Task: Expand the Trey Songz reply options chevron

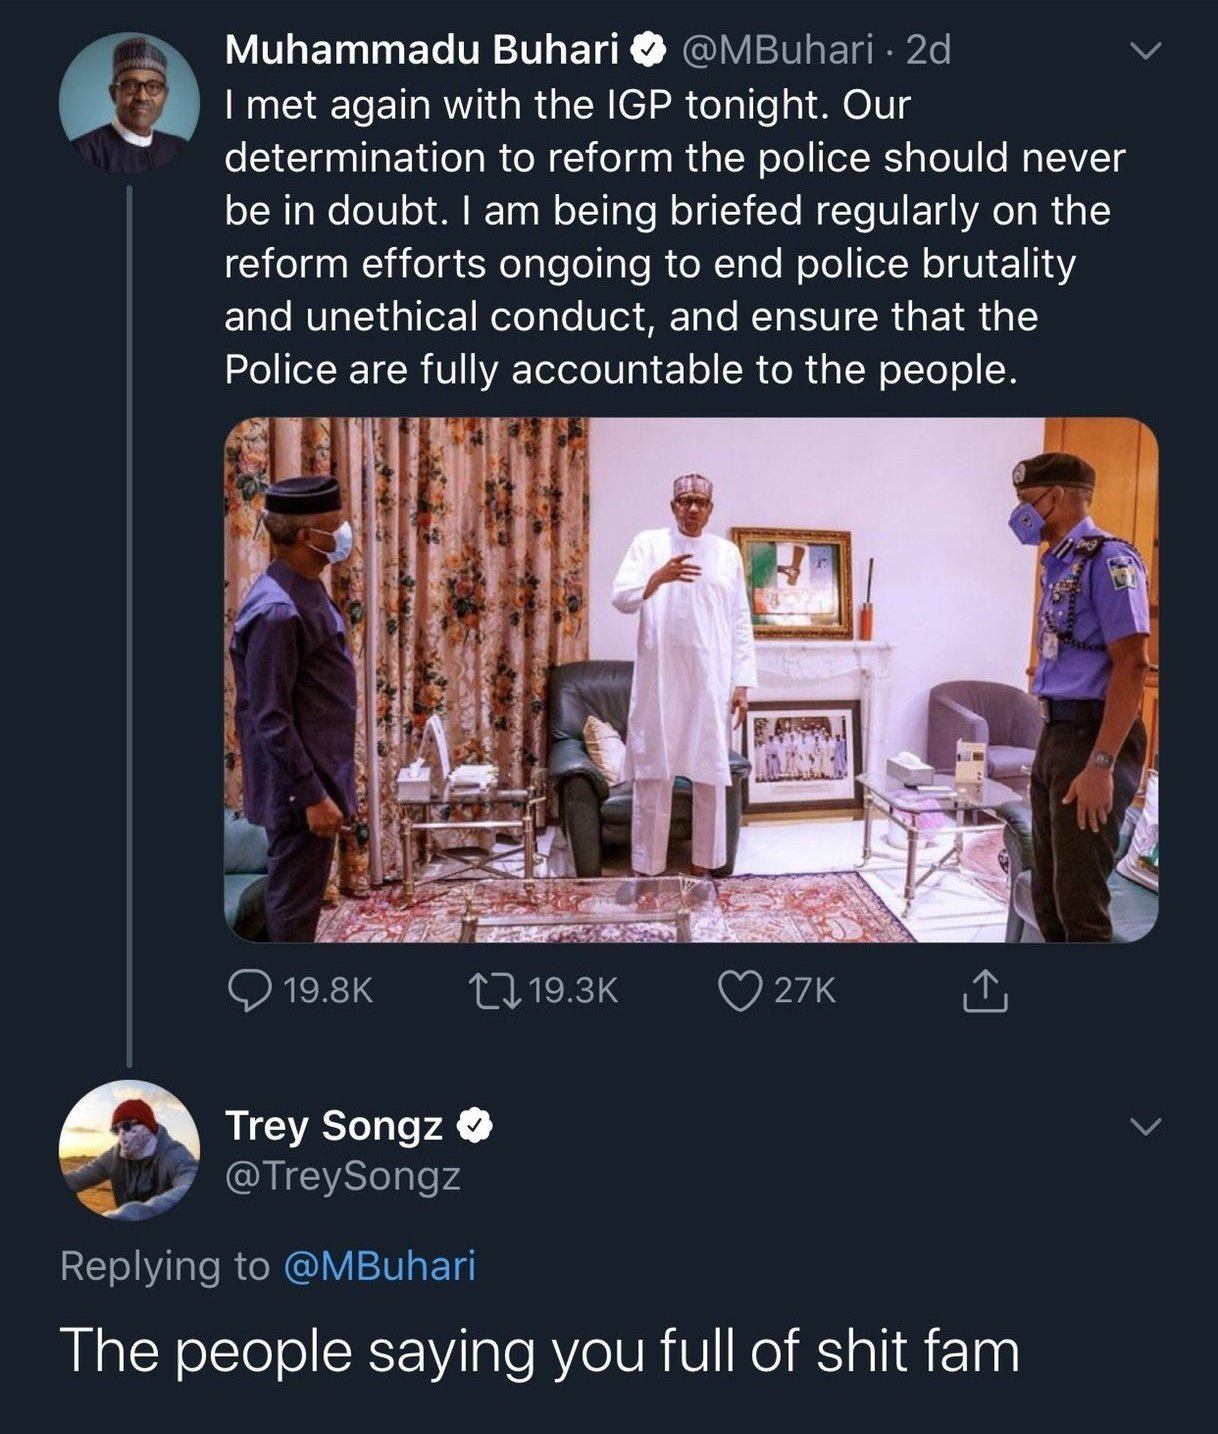Action: click(1145, 1127)
